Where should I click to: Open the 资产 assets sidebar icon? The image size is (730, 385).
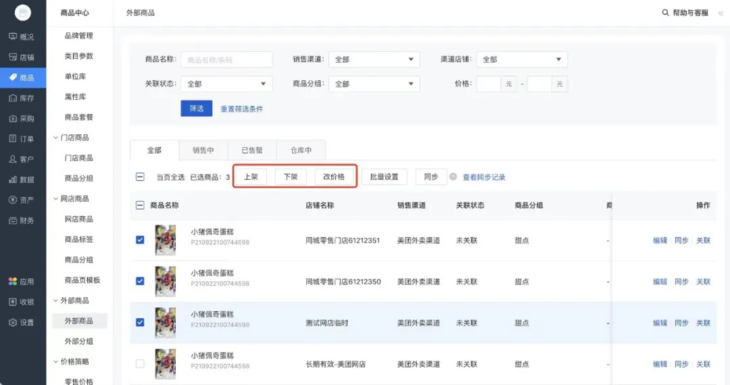coord(13,200)
